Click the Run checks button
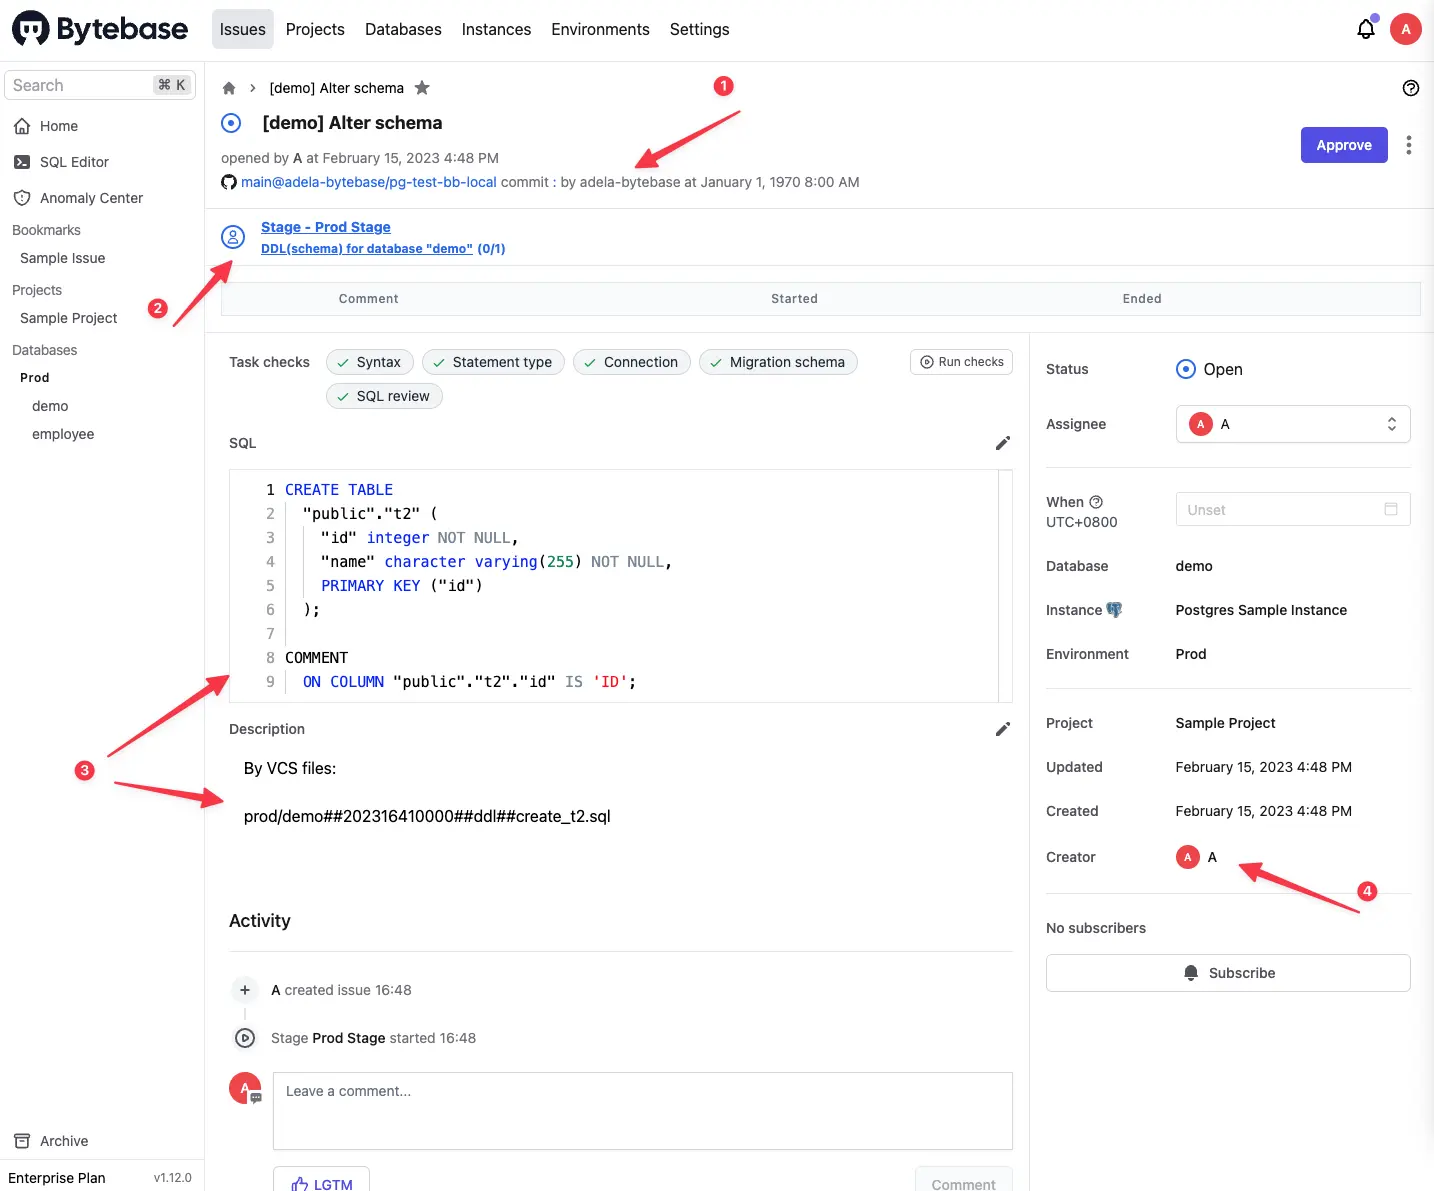Screen dimensions: 1434x1191 tap(961, 362)
